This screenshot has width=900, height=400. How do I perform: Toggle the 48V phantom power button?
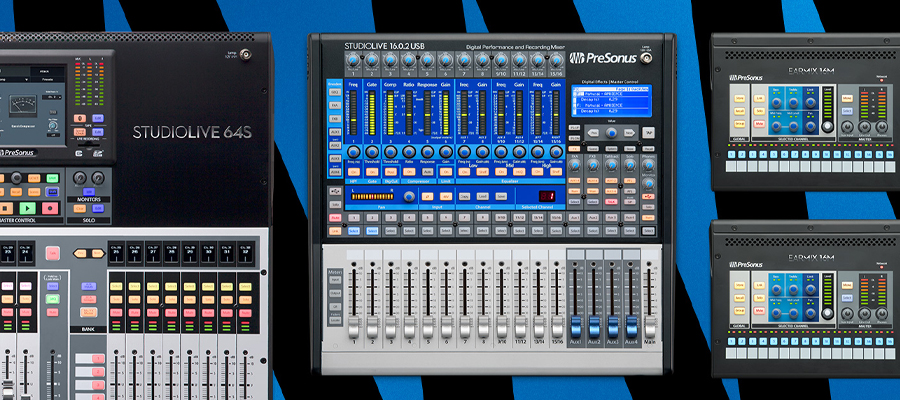point(446,196)
